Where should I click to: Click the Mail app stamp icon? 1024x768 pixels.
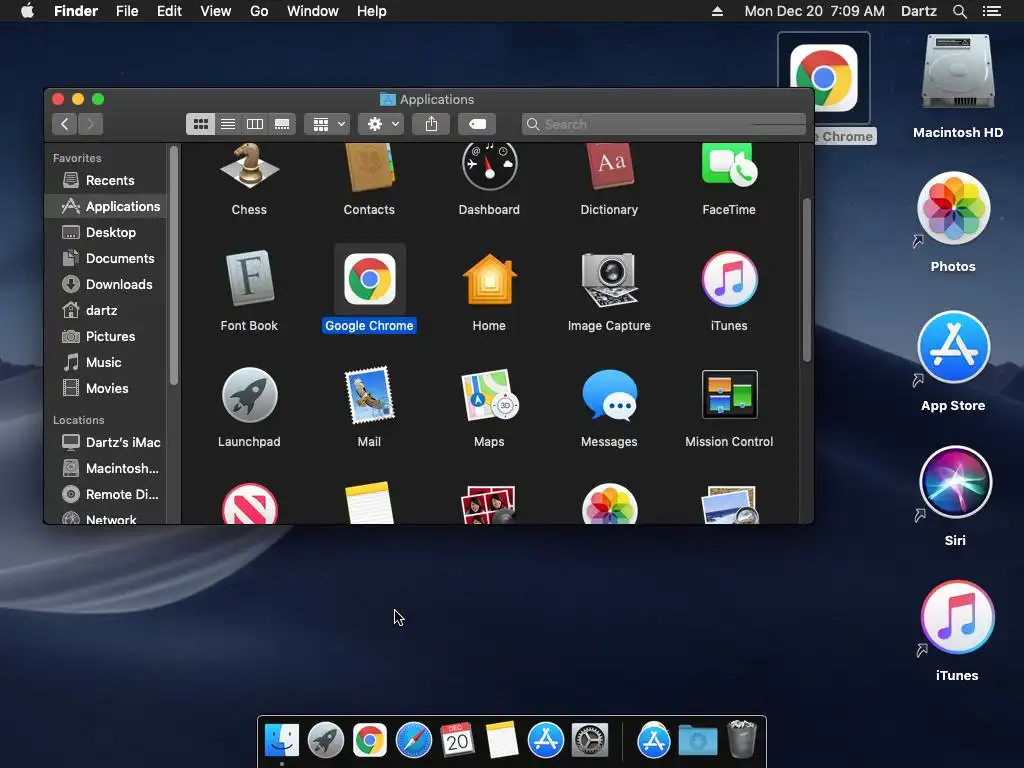tap(369, 395)
